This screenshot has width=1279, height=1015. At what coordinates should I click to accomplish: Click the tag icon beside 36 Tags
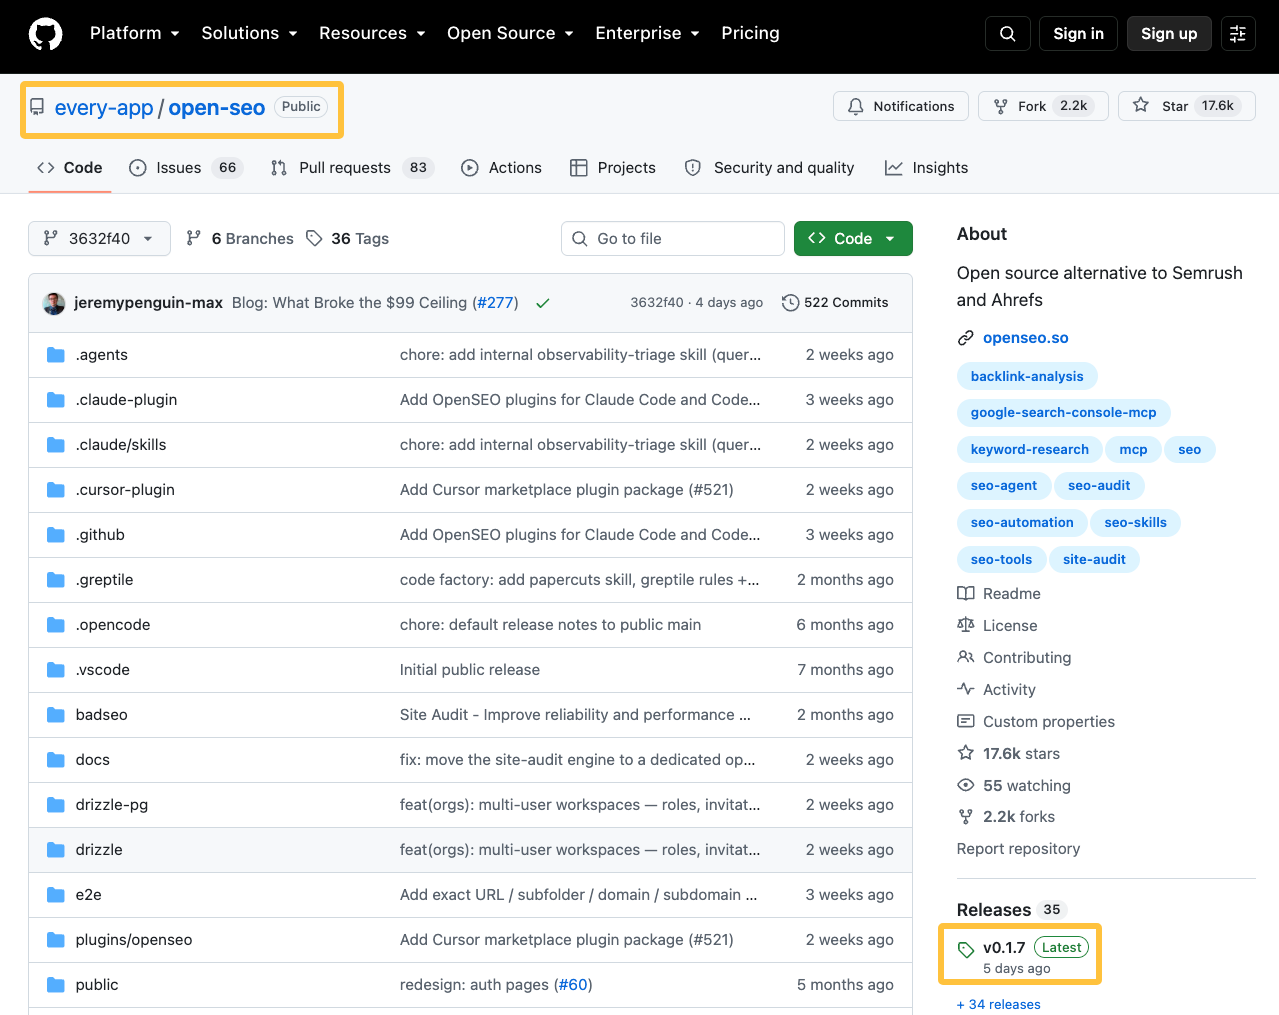click(x=314, y=238)
